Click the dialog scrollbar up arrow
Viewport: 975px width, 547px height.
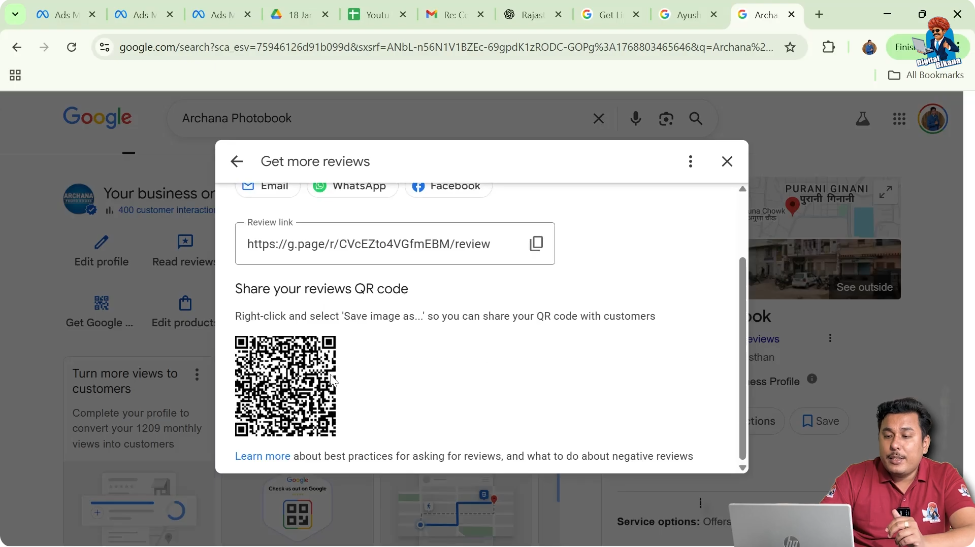742,189
